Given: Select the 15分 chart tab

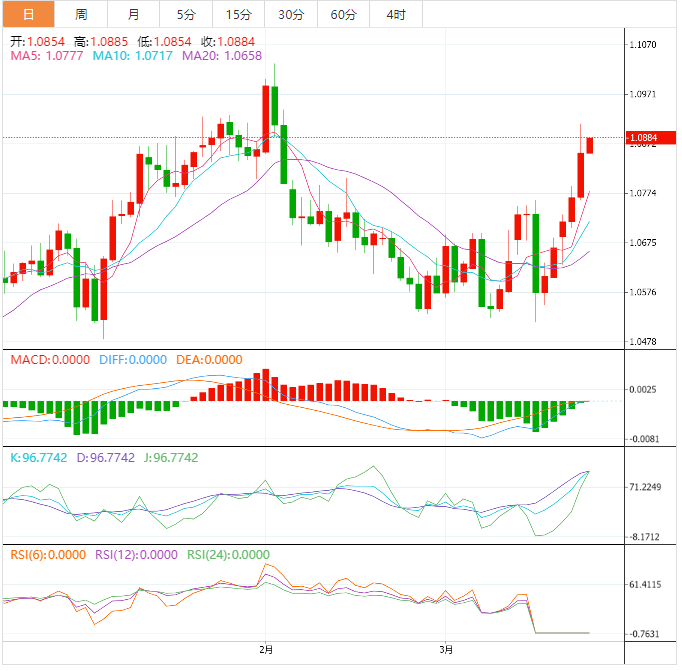Looking at the screenshot, I should click(x=239, y=15).
